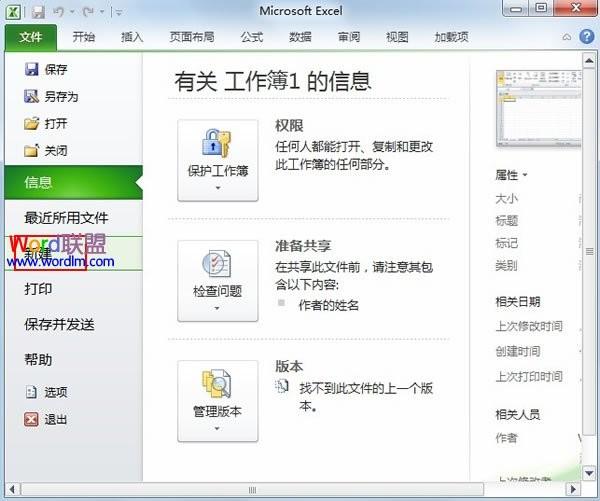Expand the 检查问题 dropdown arrow

[x=217, y=308]
